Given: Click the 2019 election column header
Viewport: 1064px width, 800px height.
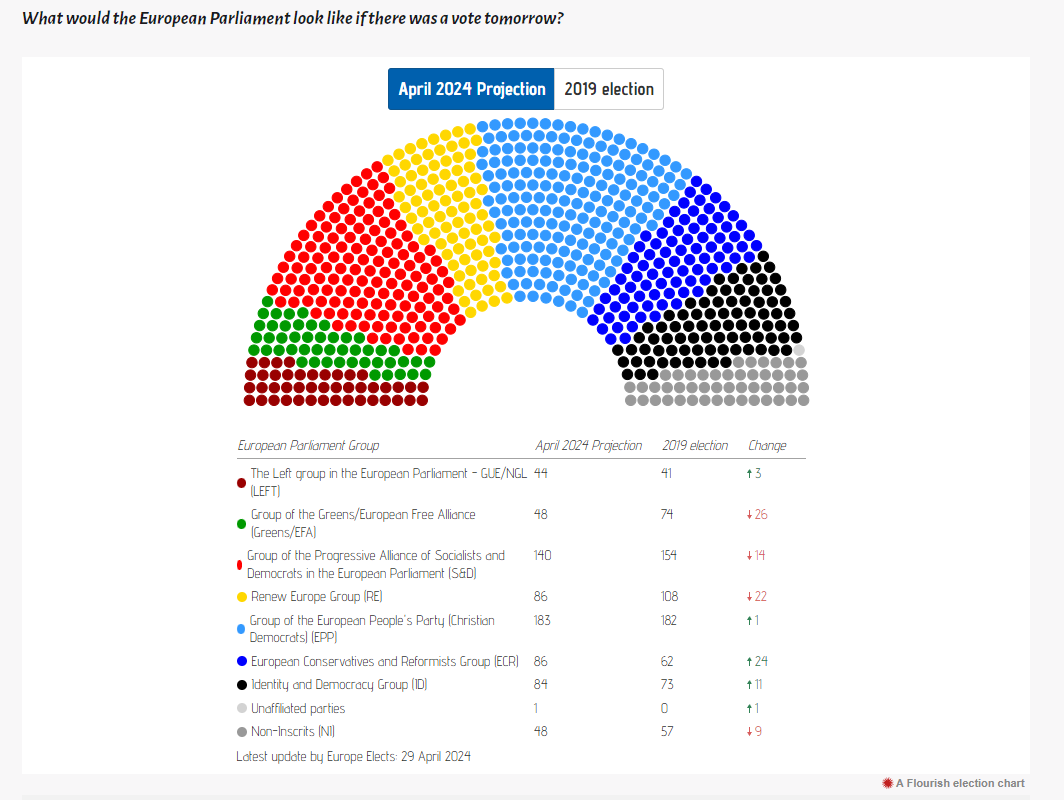Looking at the screenshot, I should (695, 446).
